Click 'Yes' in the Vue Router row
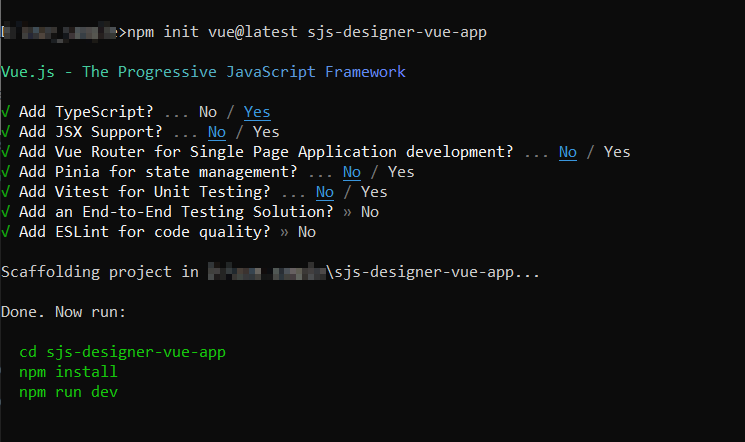This screenshot has width=745, height=442. click(617, 152)
